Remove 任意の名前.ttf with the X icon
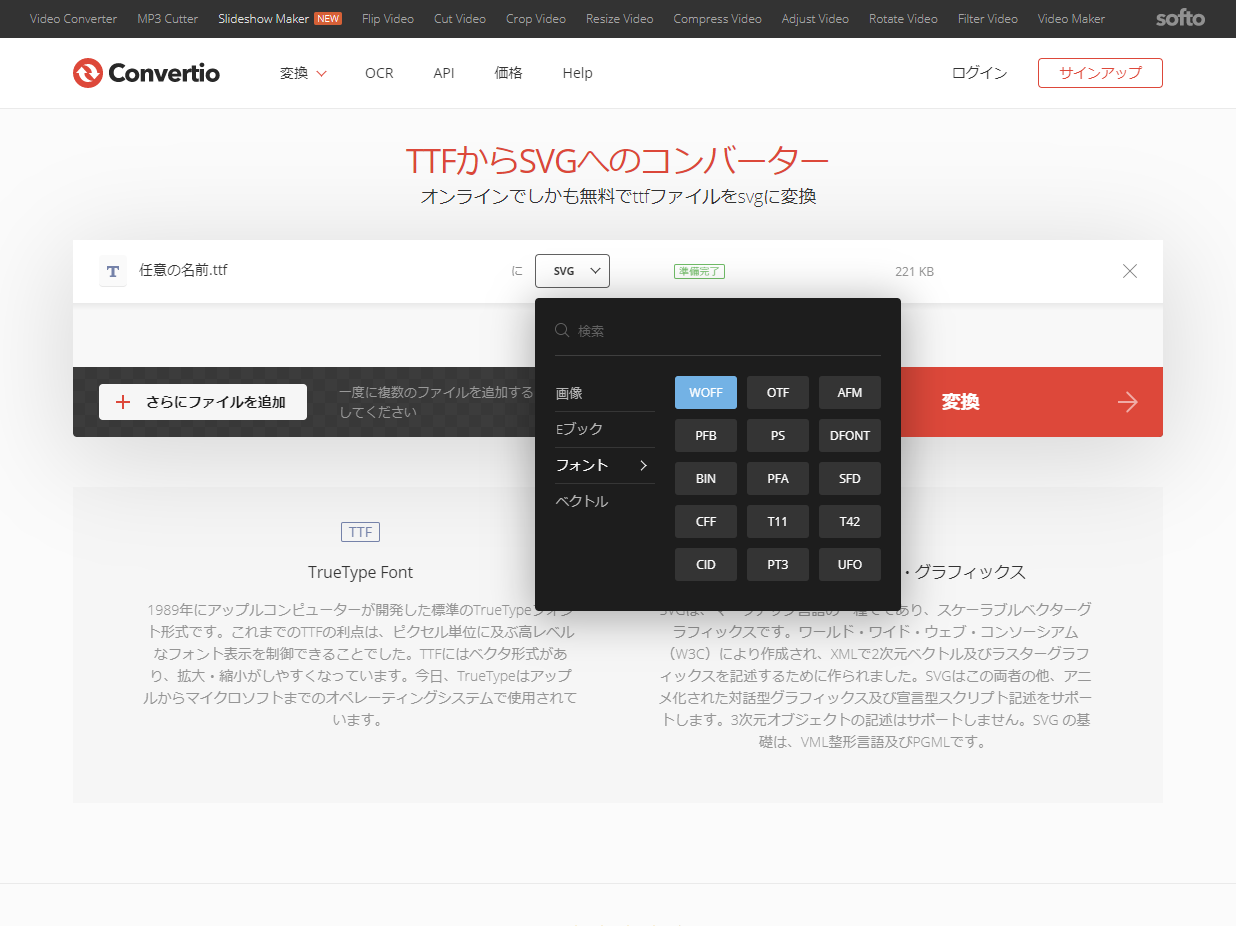Image resolution: width=1236 pixels, height=926 pixels. 1130,271
